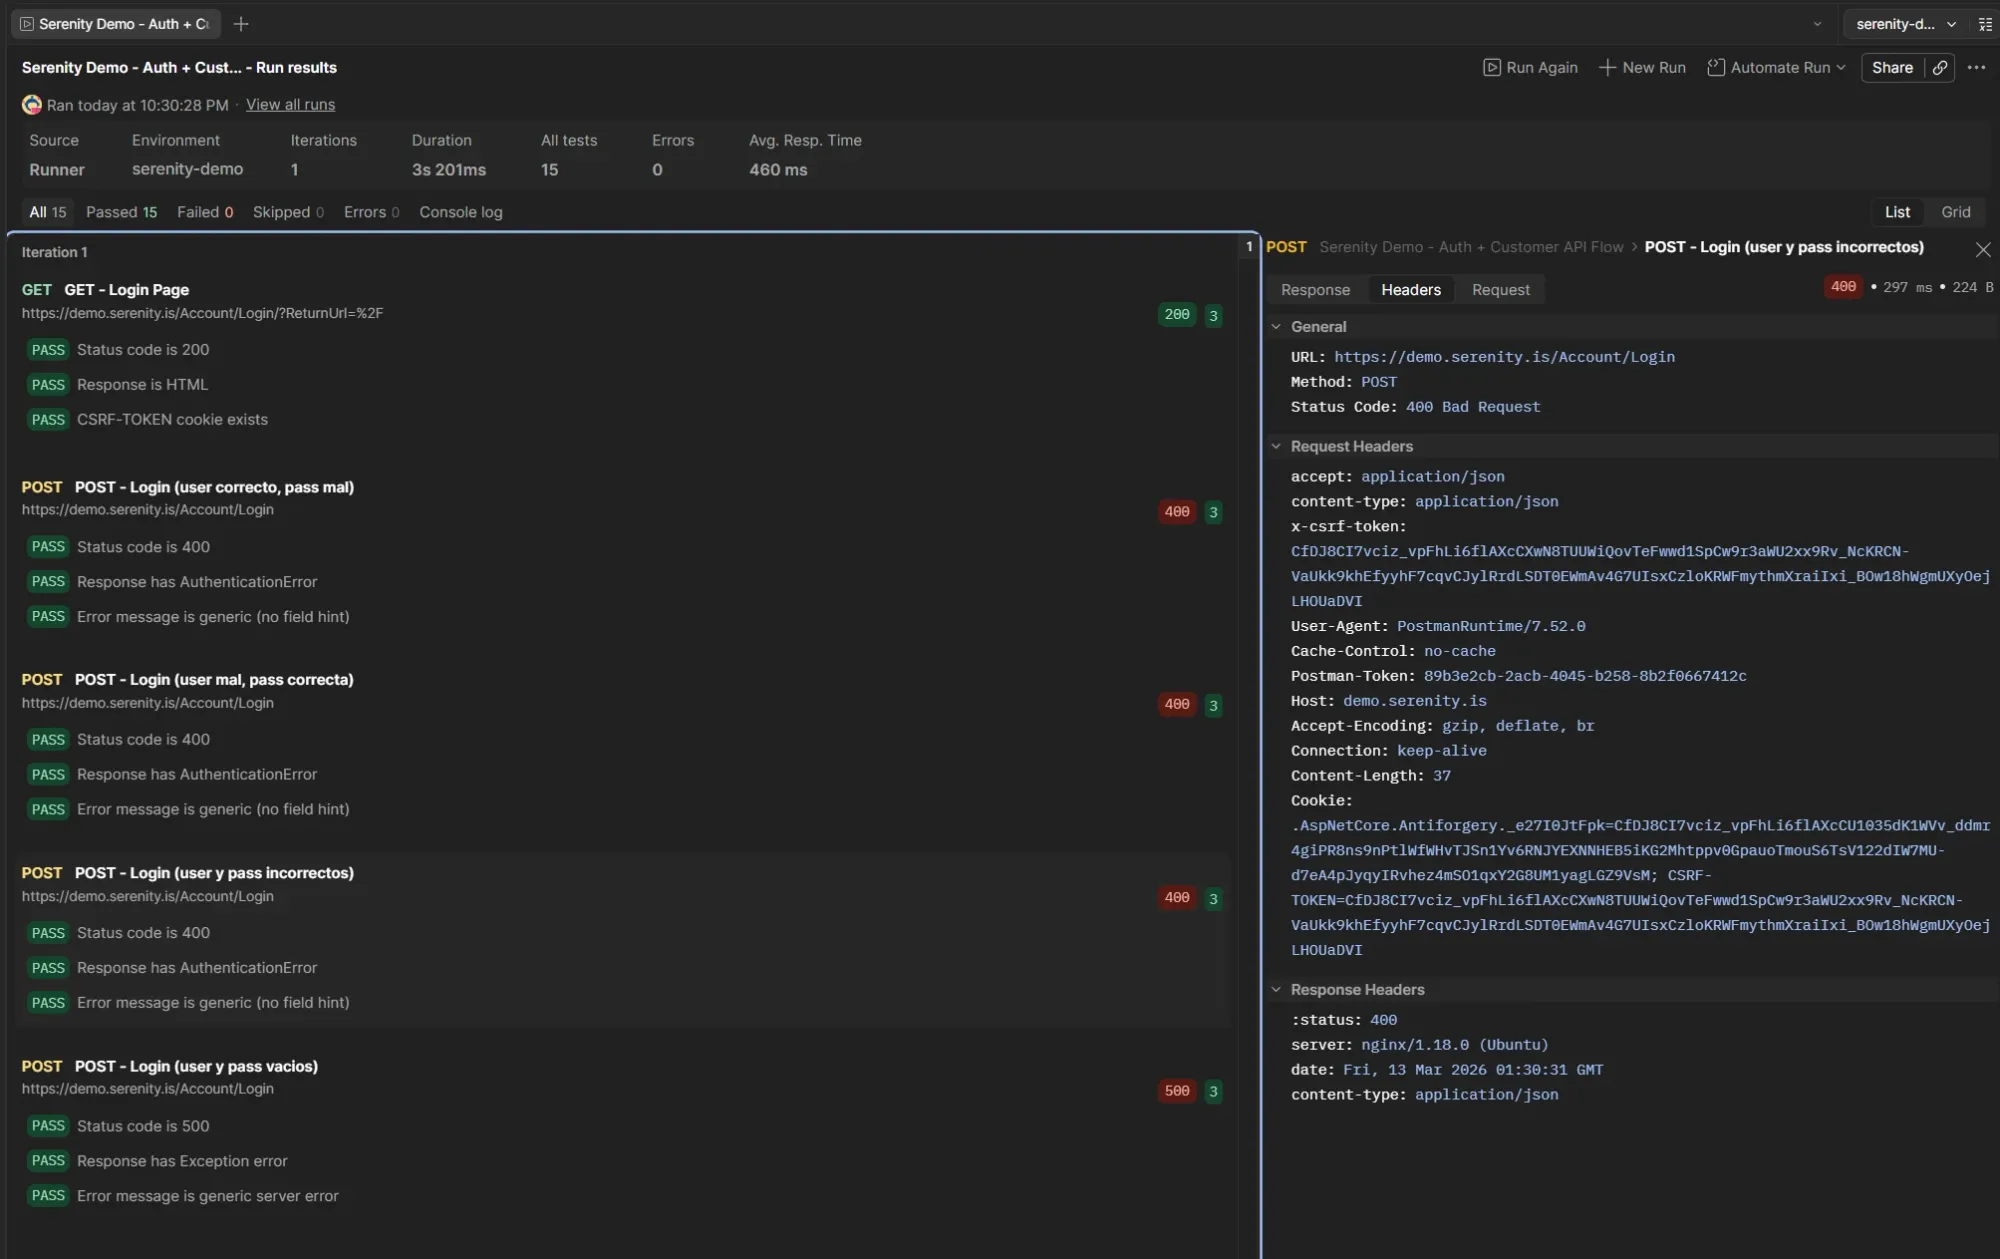Collapse the General section
The image size is (2000, 1259).
1276,326
